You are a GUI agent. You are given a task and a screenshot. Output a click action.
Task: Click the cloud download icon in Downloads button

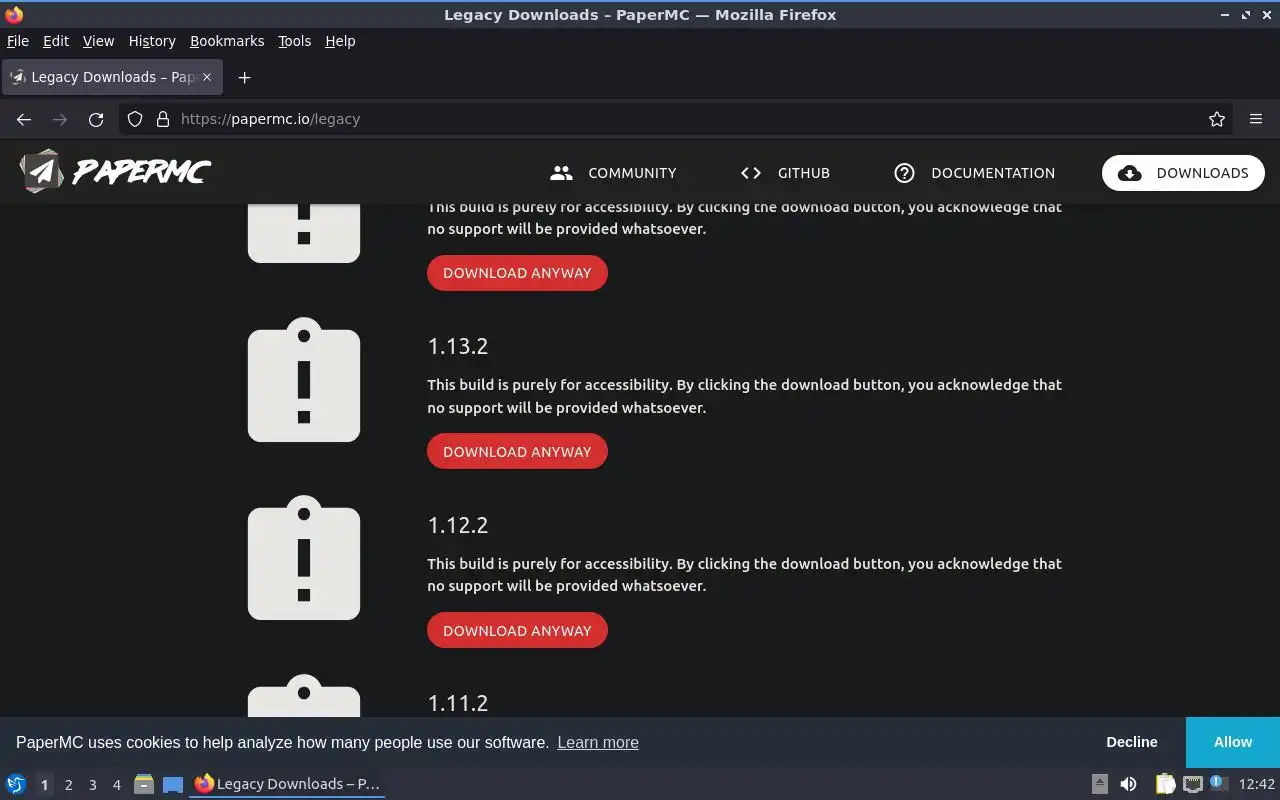click(1130, 173)
